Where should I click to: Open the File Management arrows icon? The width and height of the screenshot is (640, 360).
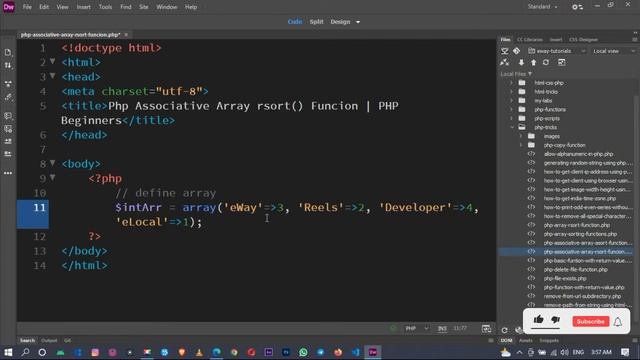pos(8,65)
